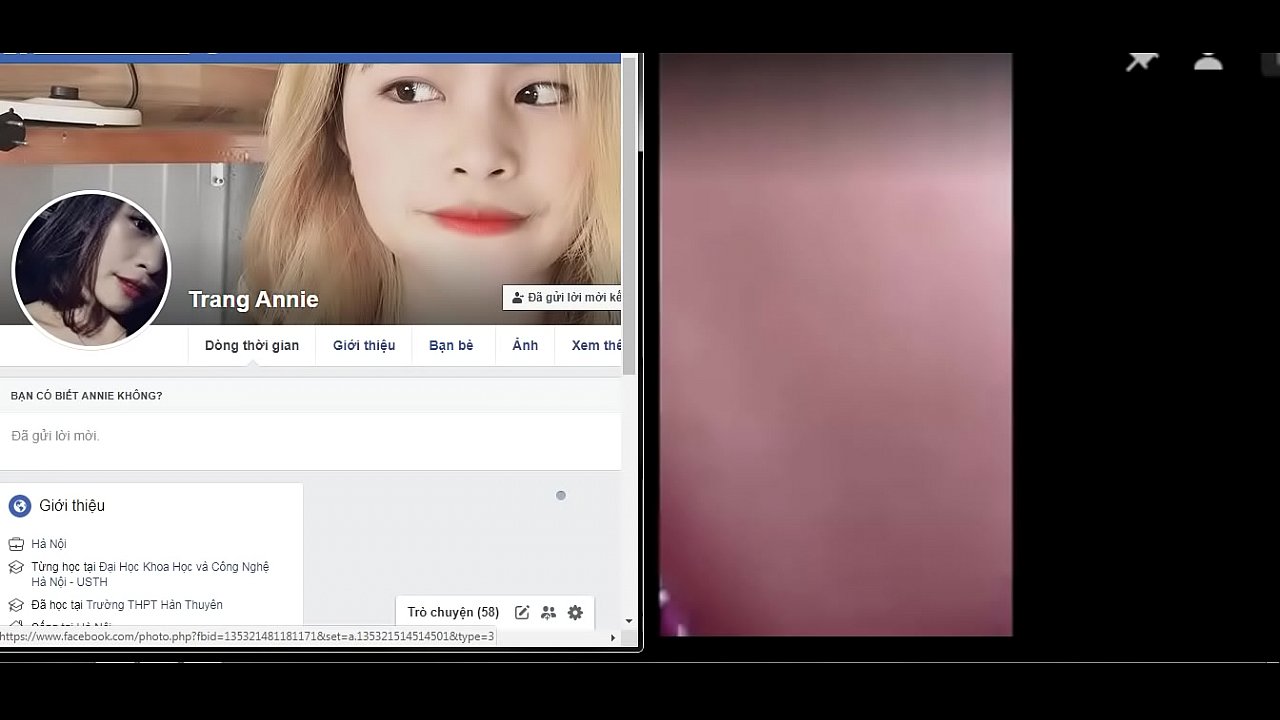The height and width of the screenshot is (720, 1280).
Task: Click the horizontal scrollbar right arrow
Action: [613, 638]
